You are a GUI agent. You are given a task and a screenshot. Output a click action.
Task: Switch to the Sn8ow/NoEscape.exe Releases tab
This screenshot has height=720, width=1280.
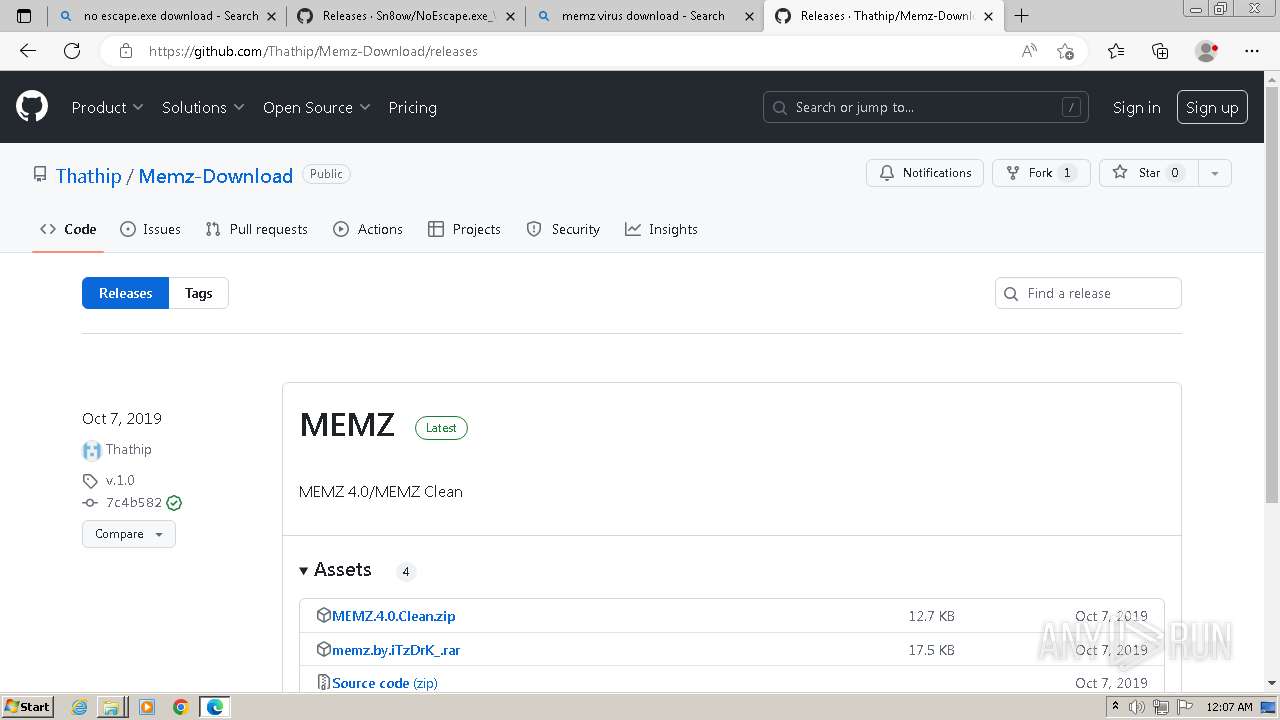tap(406, 16)
